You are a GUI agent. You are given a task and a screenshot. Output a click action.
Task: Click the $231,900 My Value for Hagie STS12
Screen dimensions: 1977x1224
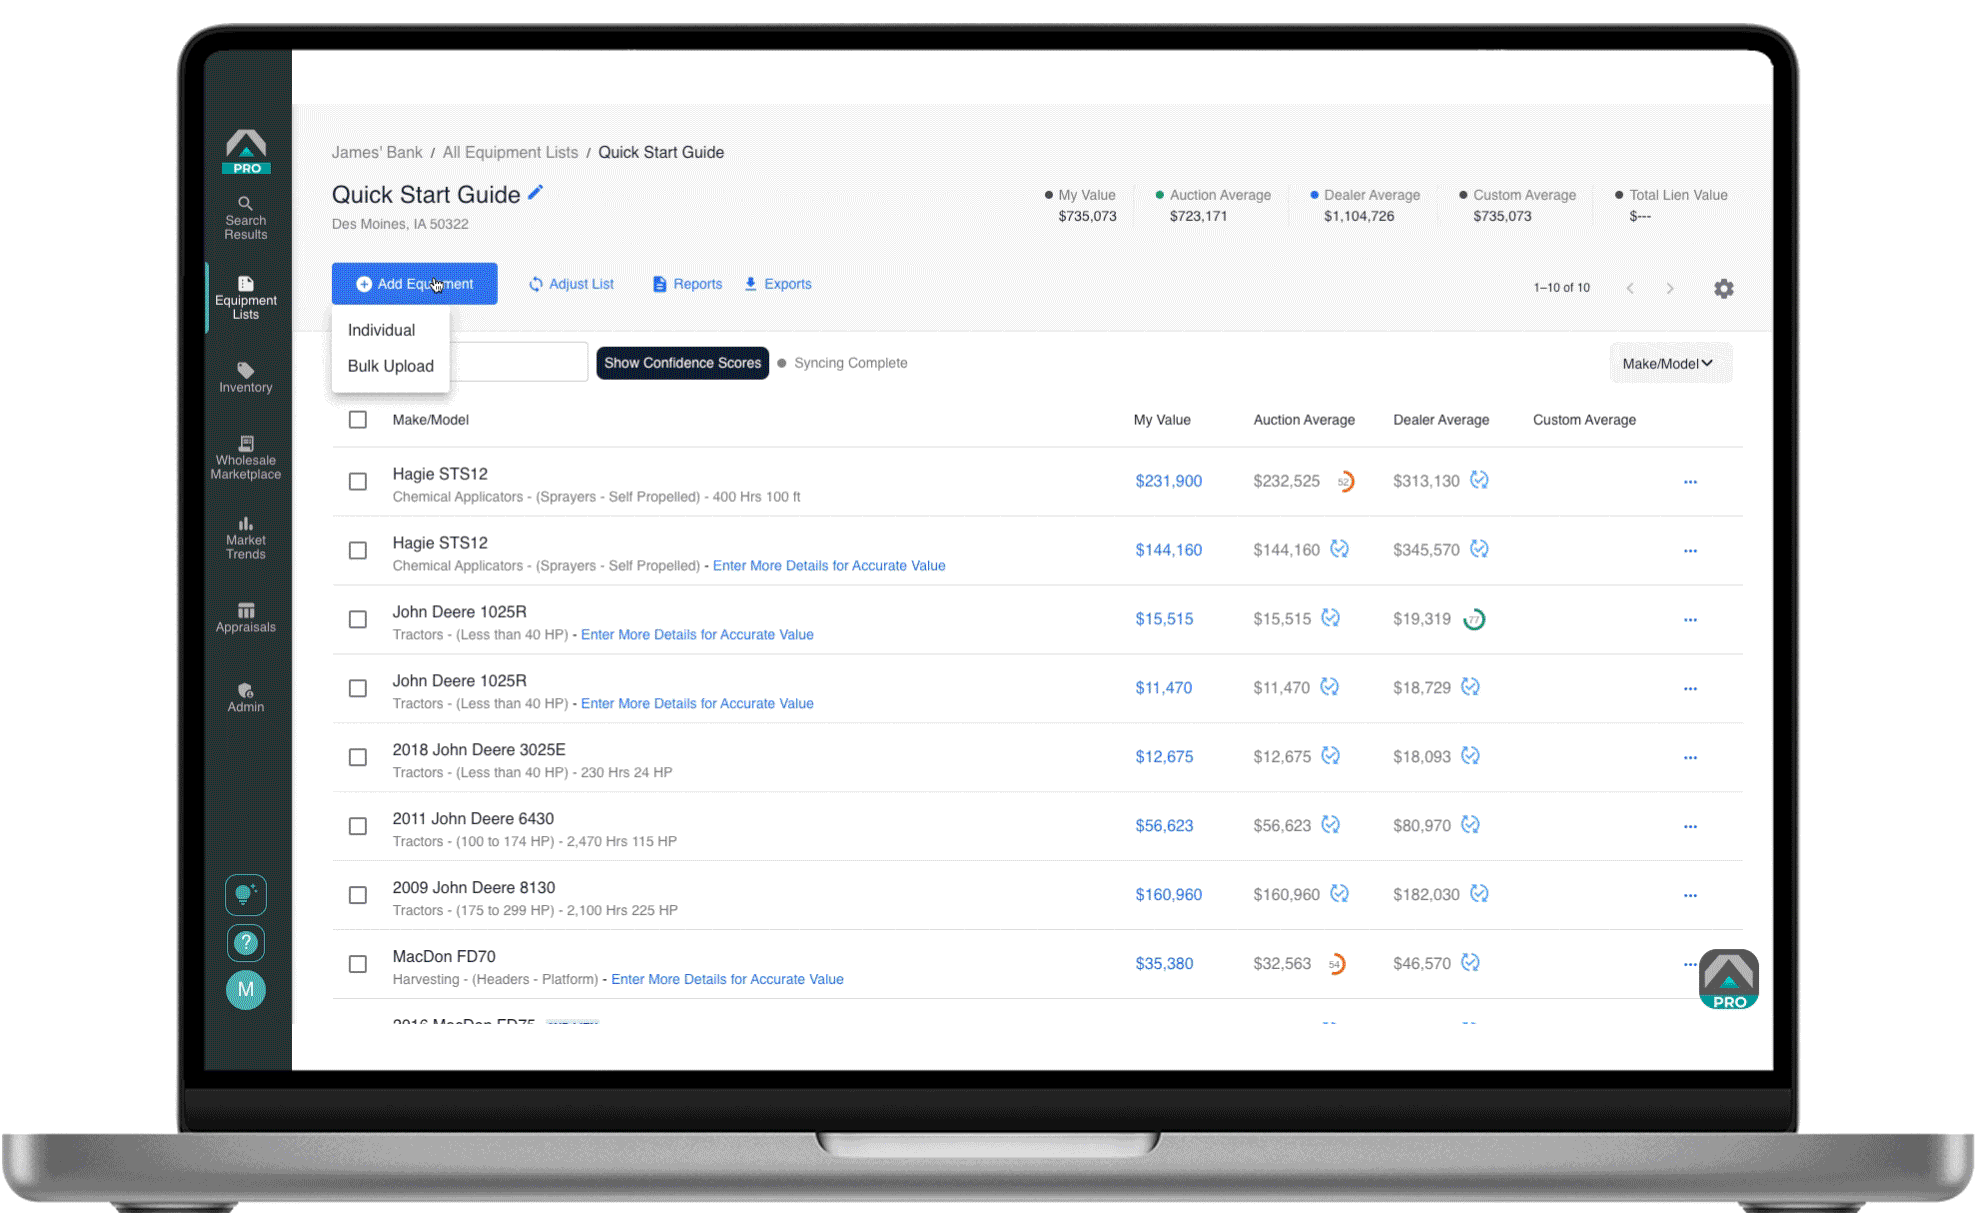(1168, 481)
